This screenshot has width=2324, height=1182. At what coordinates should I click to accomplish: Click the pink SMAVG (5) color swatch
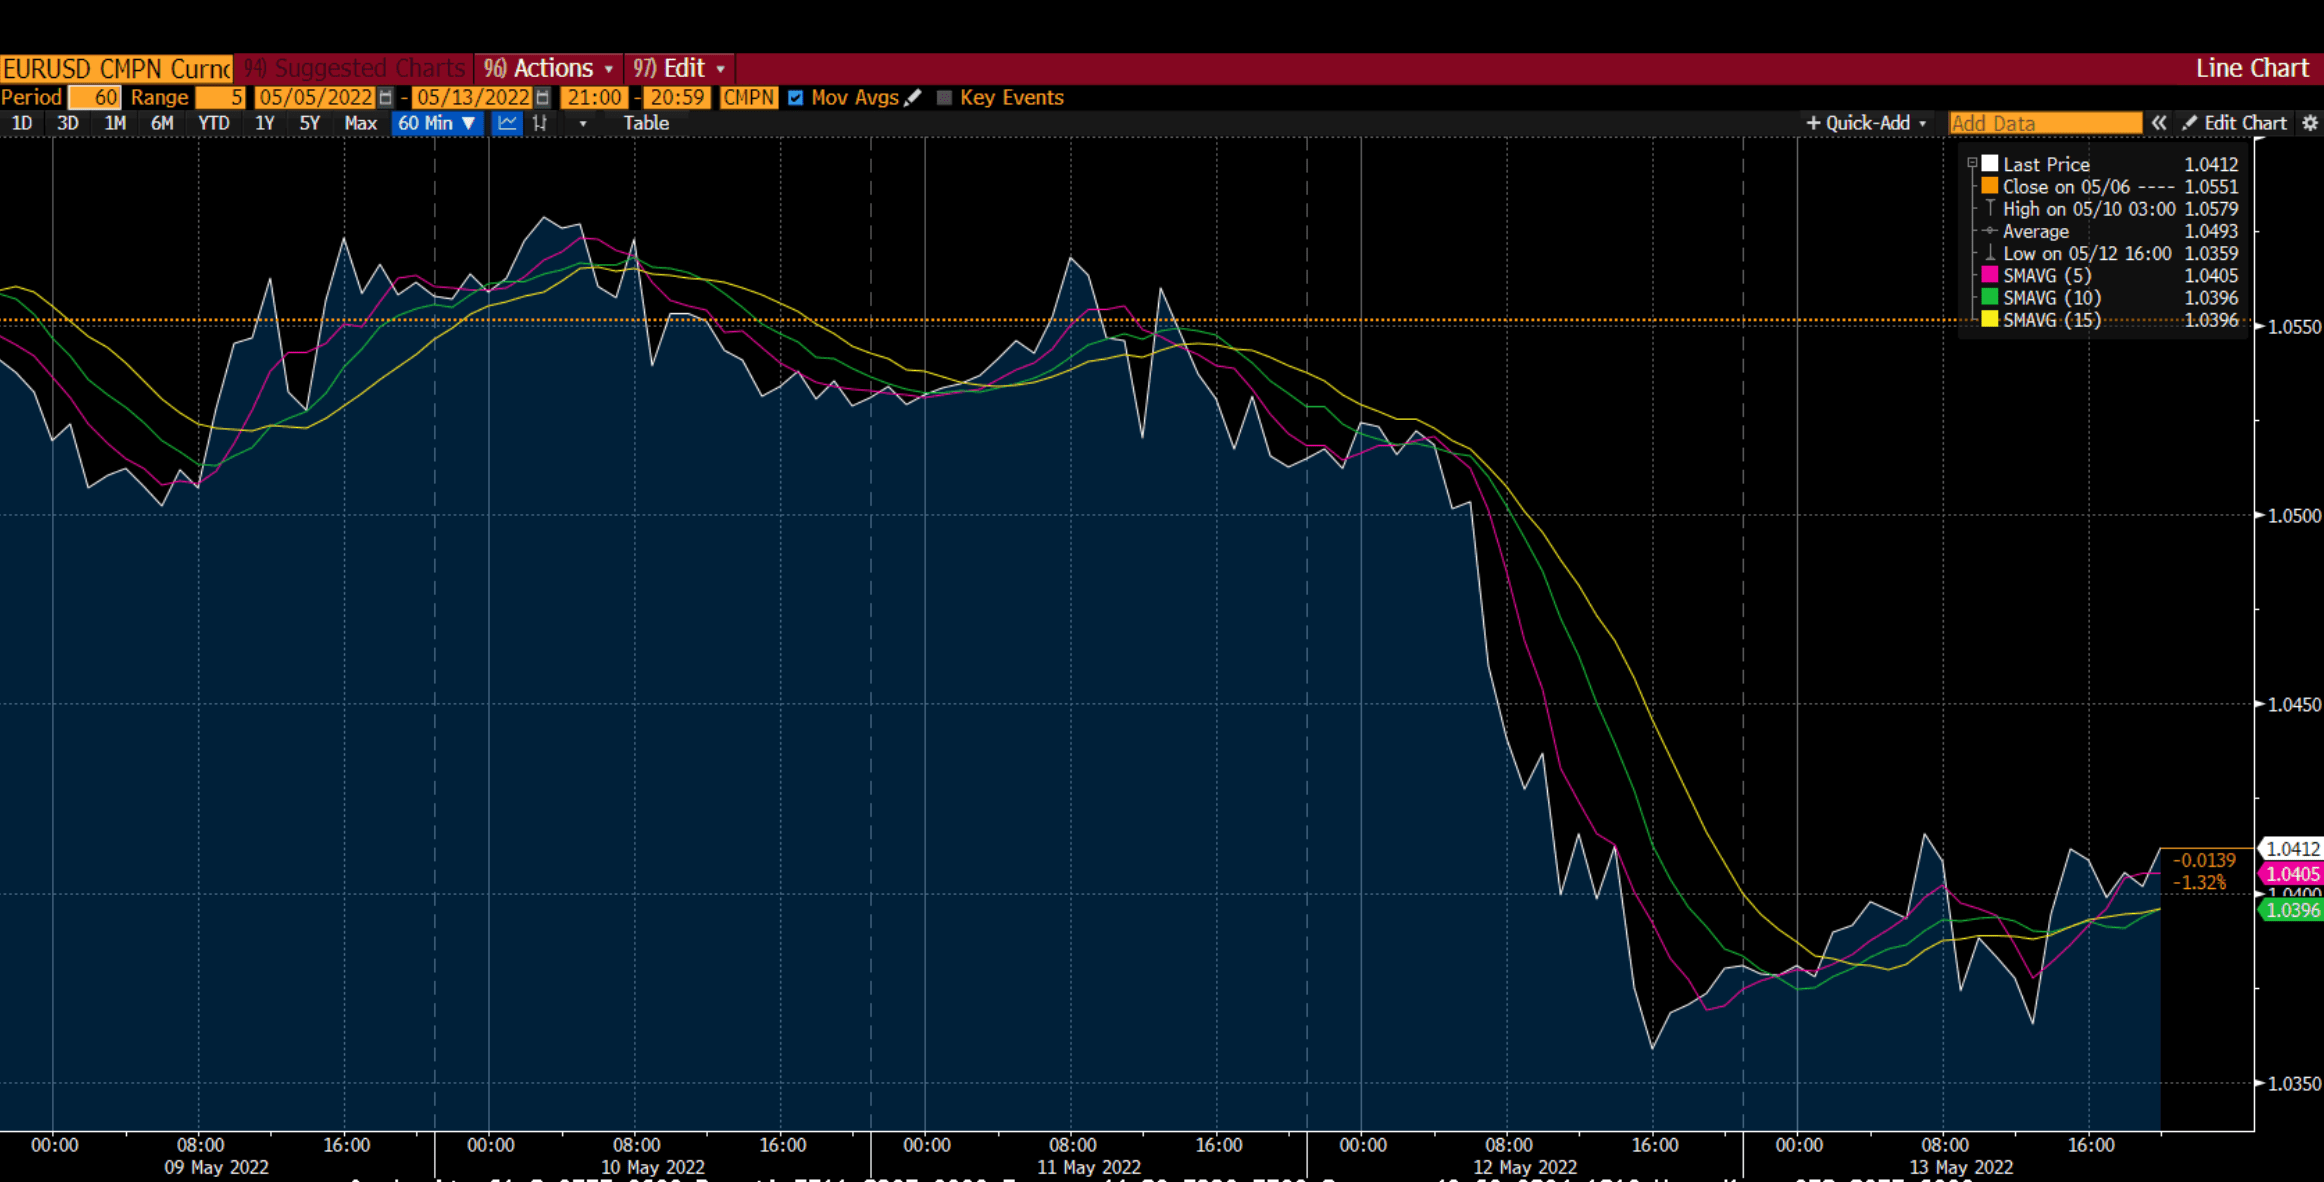coord(1990,275)
